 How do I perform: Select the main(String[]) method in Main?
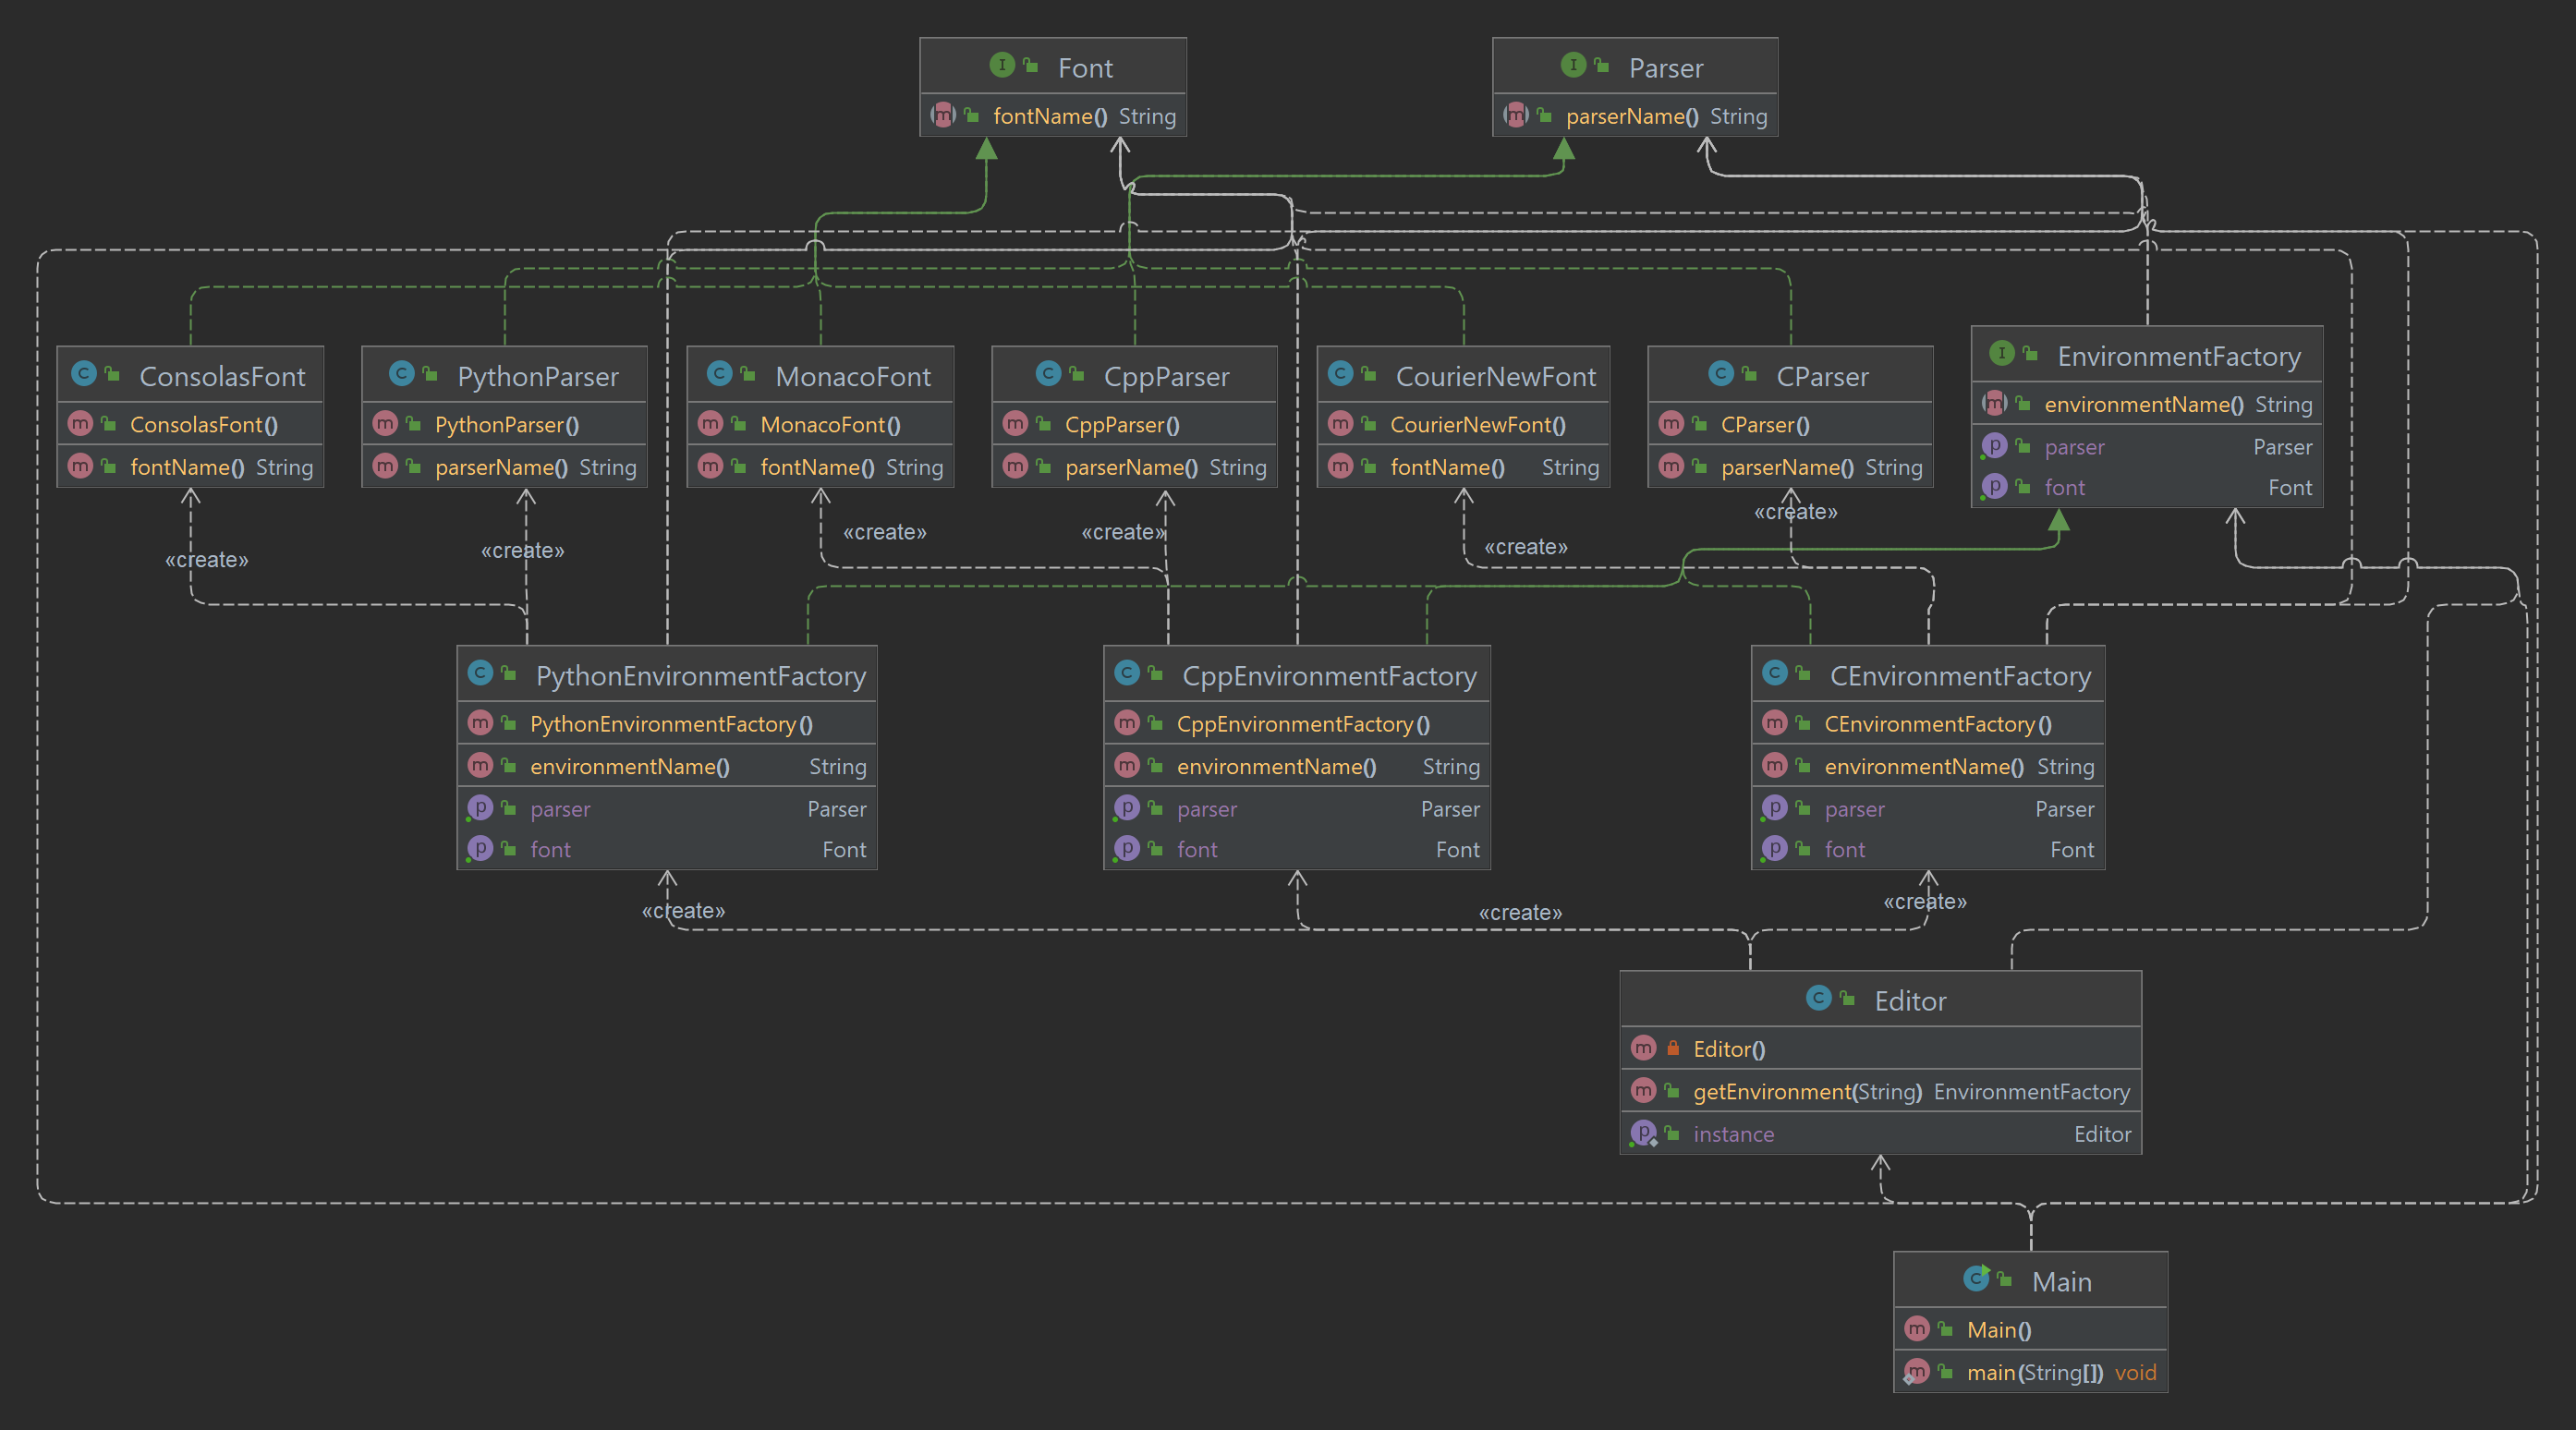2034,1372
